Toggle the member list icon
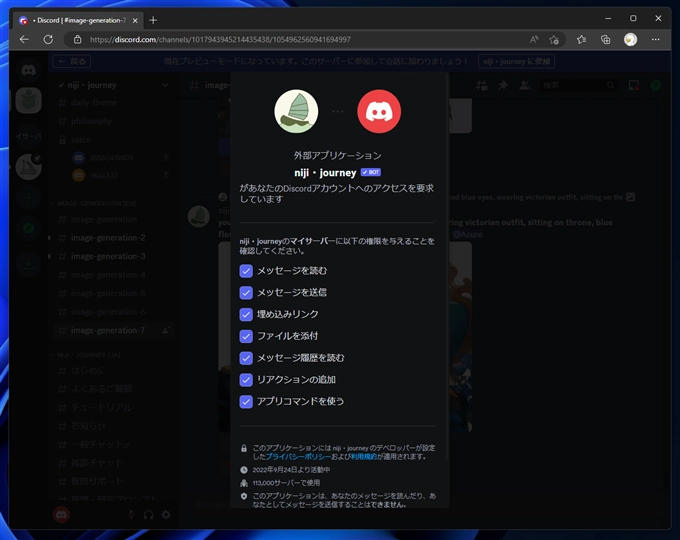The width and height of the screenshot is (680, 540). (524, 85)
